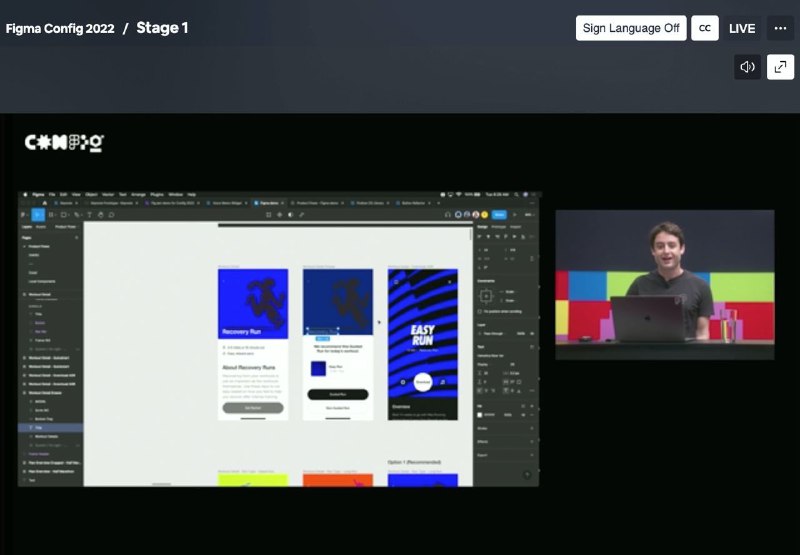This screenshot has width=800, height=555.
Task: Click the Download circle button on Easy Run
Action: [422, 382]
